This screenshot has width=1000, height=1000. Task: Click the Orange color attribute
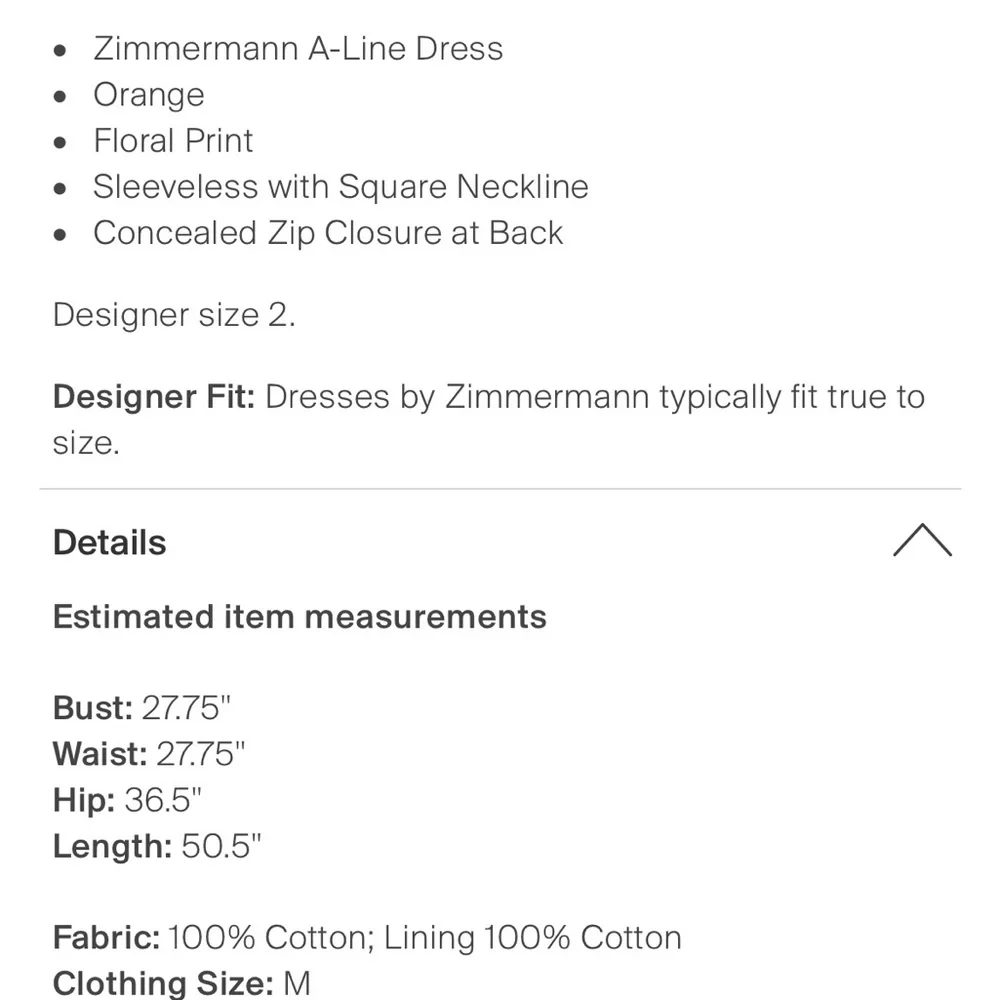(x=148, y=94)
